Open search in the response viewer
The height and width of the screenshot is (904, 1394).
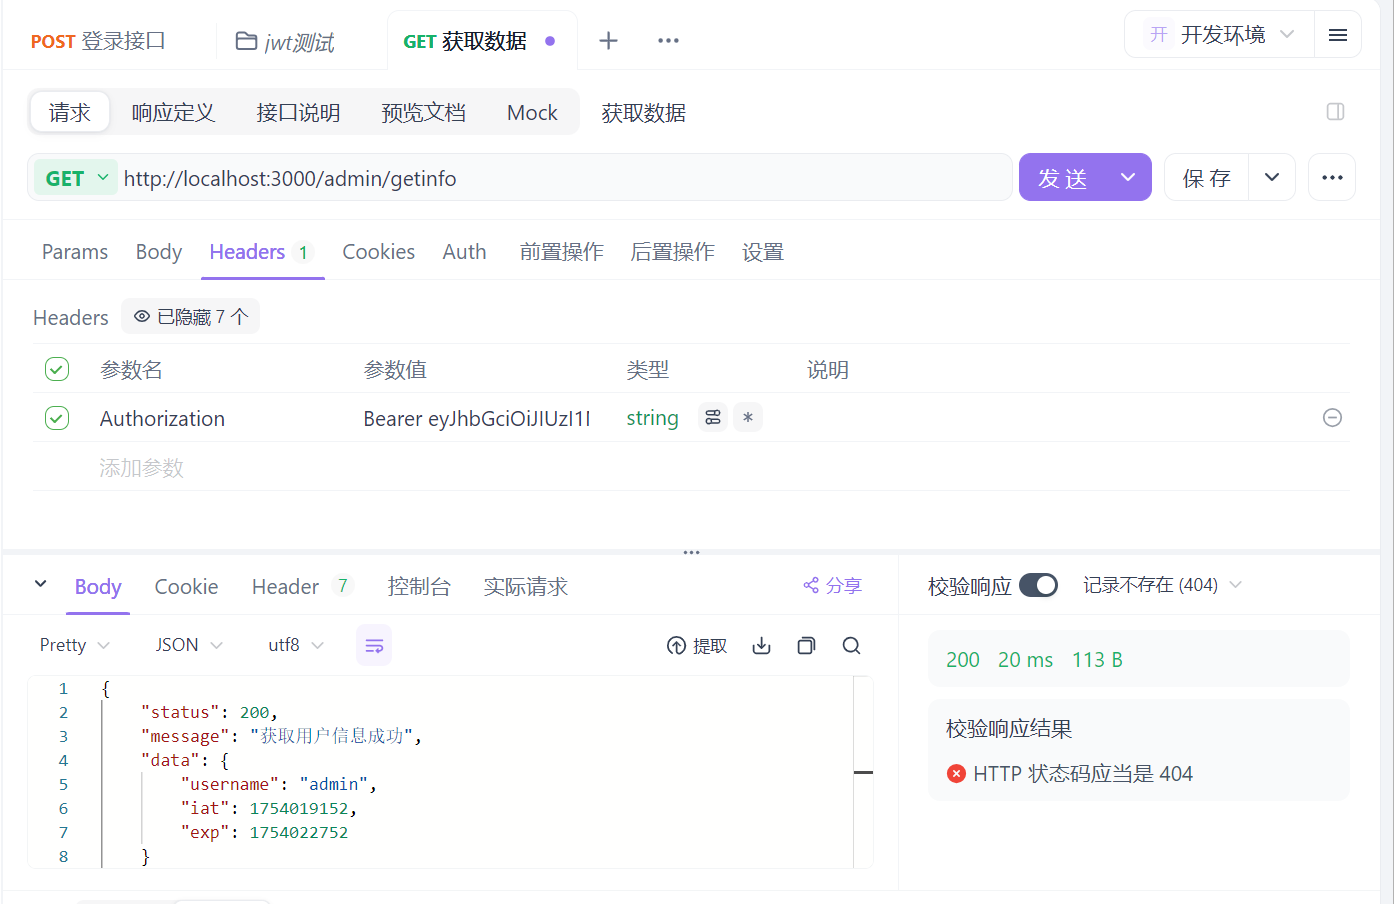pyautogui.click(x=851, y=645)
